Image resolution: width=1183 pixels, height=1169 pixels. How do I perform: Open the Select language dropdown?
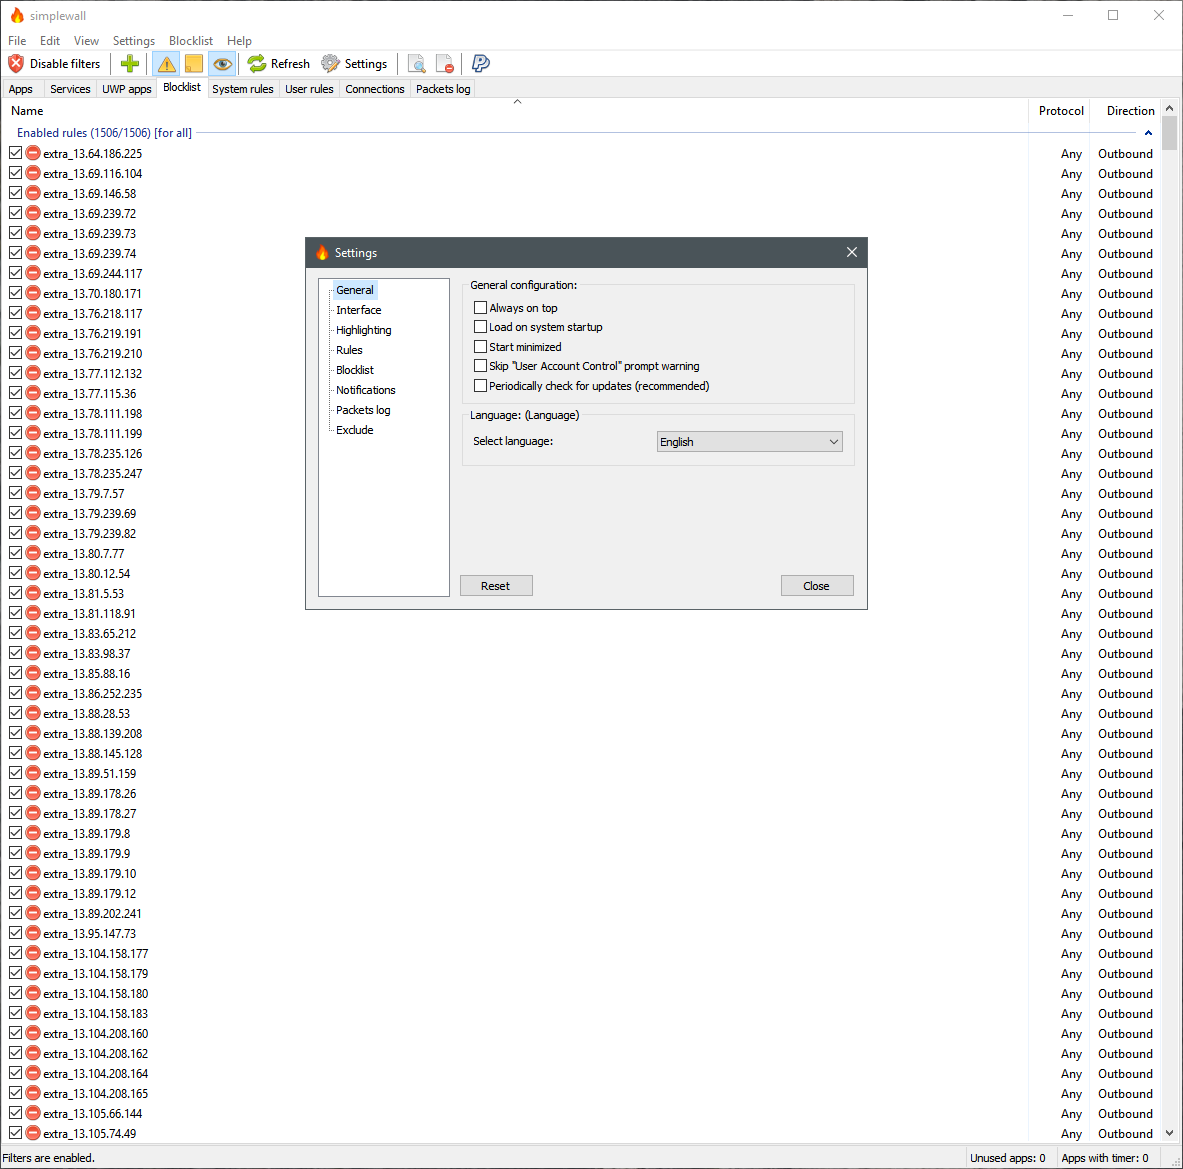[x=749, y=441]
